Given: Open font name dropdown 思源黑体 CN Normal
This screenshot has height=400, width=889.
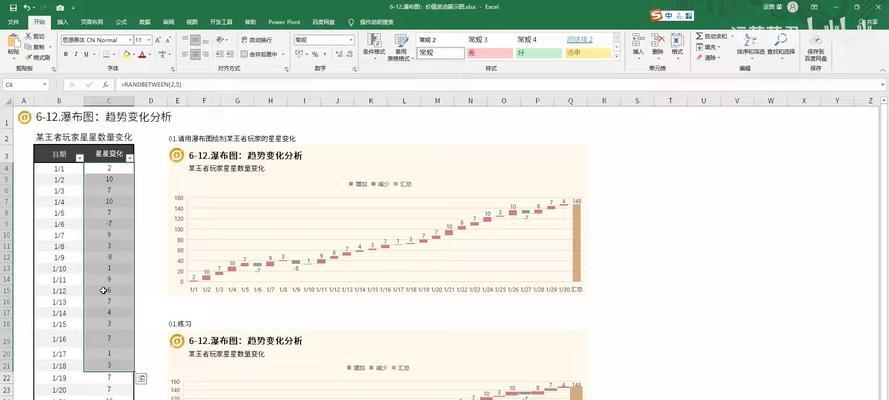Looking at the screenshot, I should point(129,40).
